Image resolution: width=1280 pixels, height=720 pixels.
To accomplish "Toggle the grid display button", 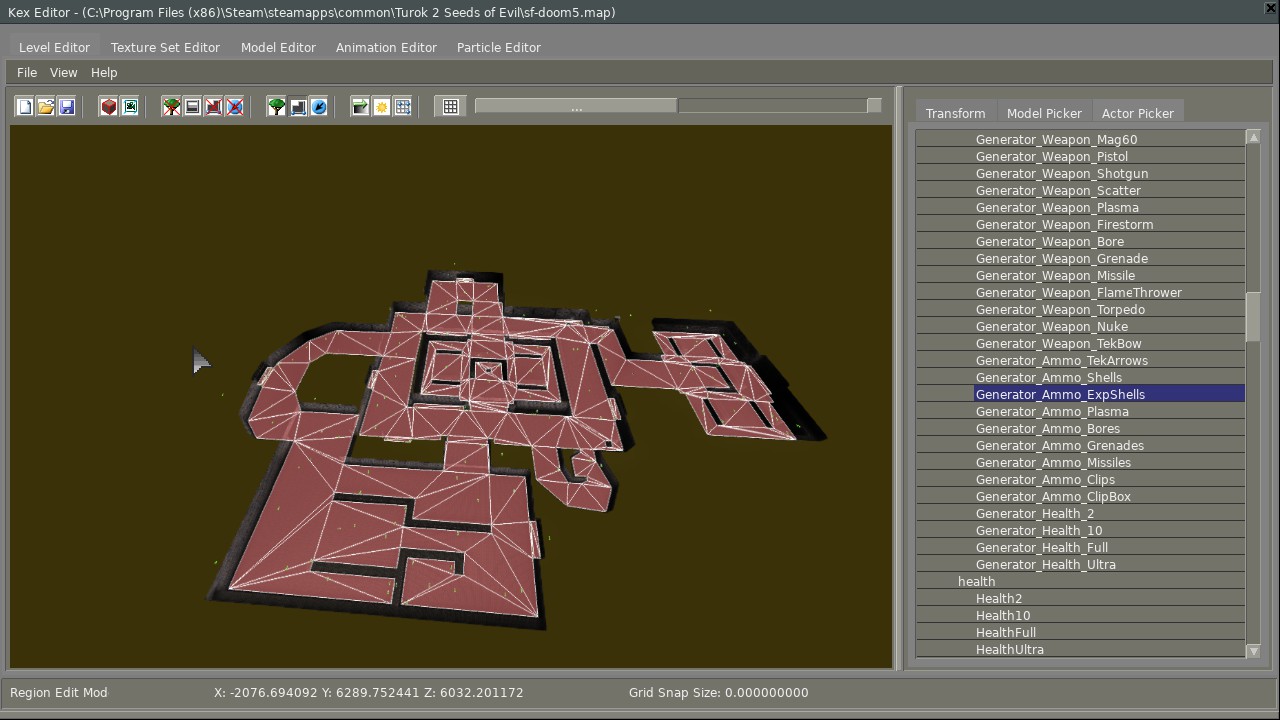I will coord(451,107).
